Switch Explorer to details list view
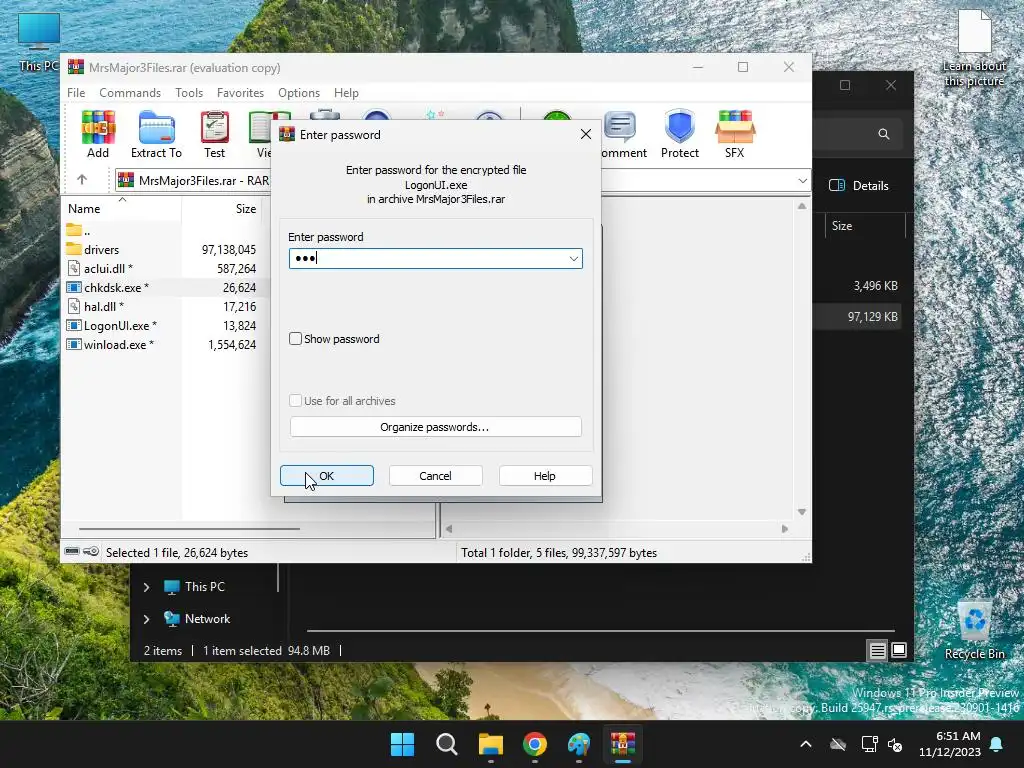This screenshot has height=768, width=1024. pyautogui.click(x=877, y=650)
